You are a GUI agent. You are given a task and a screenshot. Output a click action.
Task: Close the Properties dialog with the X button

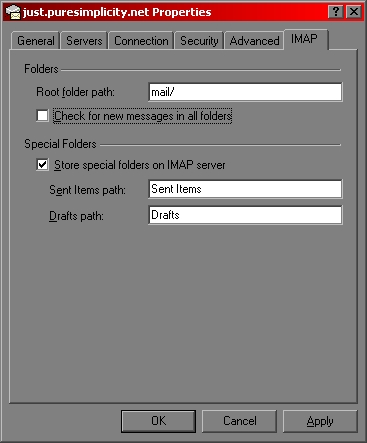pyautogui.click(x=354, y=12)
